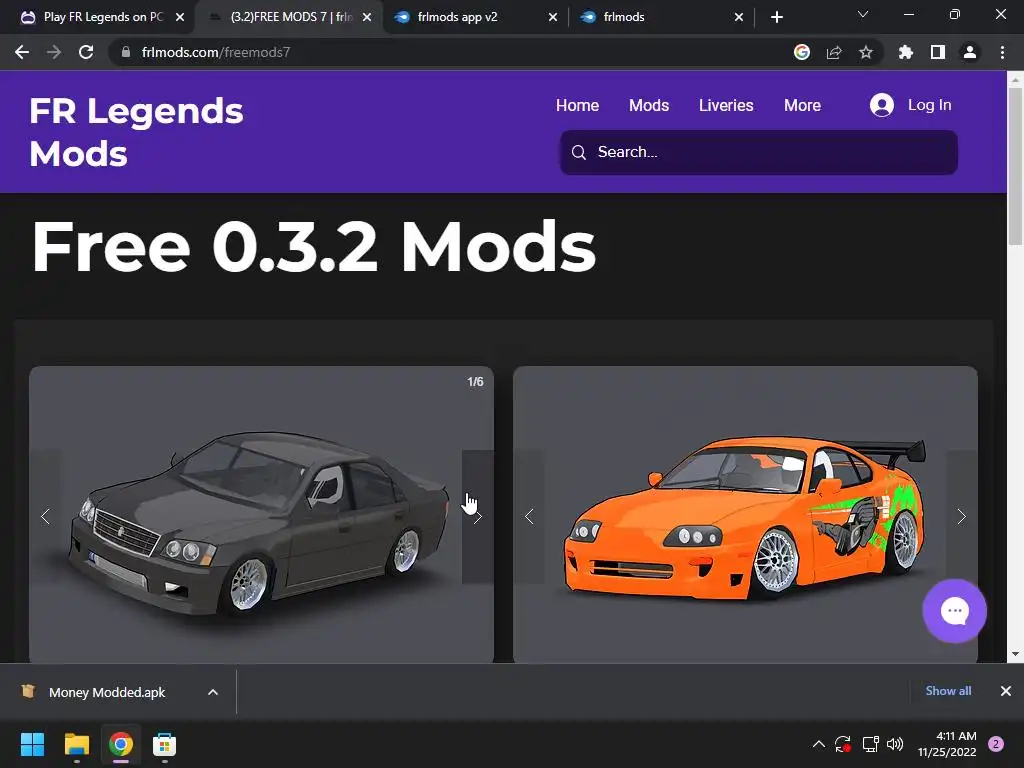Show previous image of gray sedan gallery
The width and height of the screenshot is (1024, 768).
point(45,517)
